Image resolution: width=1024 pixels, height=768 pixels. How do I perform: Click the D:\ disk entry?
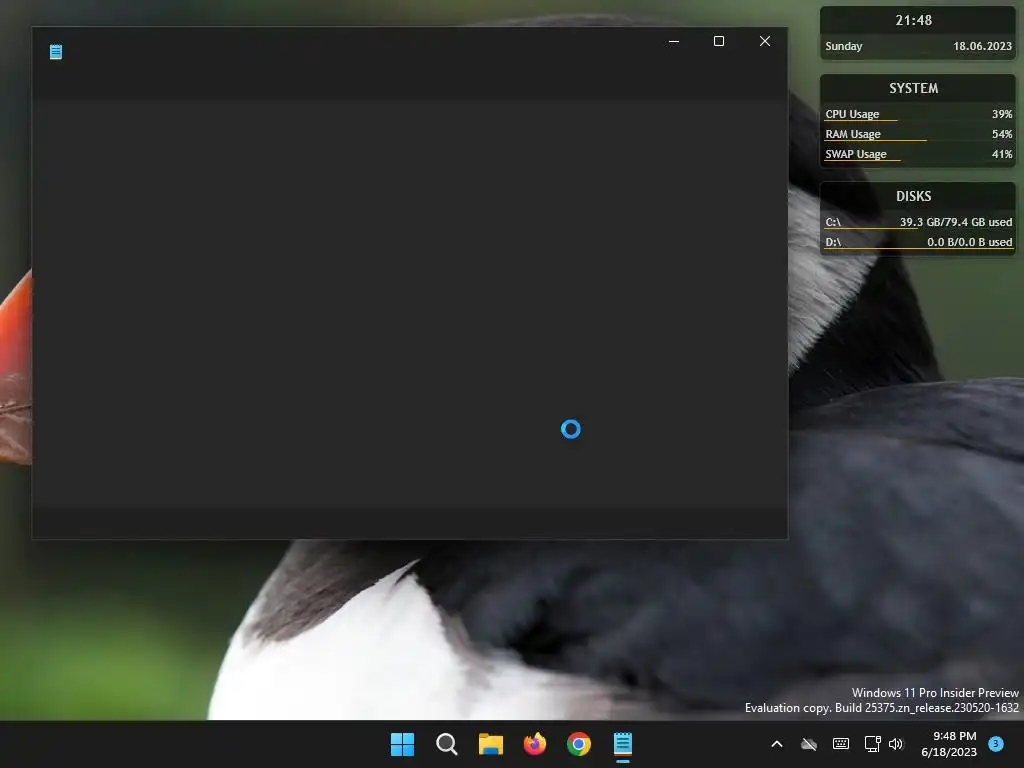pyautogui.click(x=918, y=242)
